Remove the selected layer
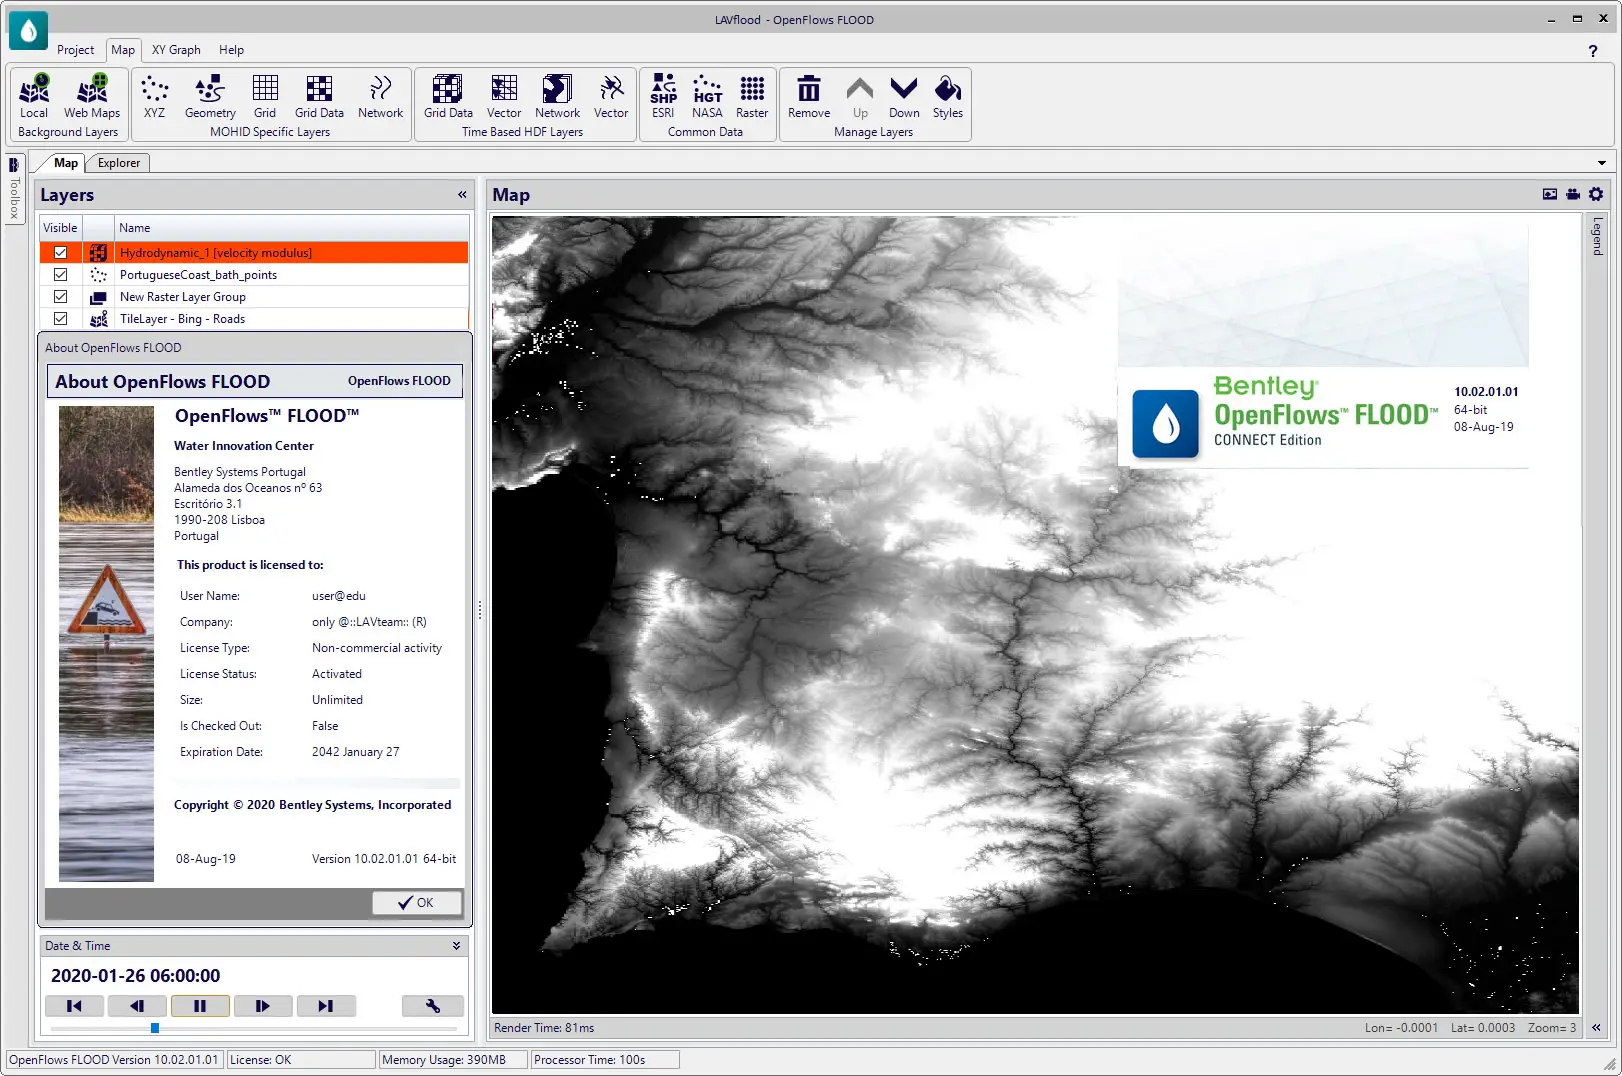The image size is (1622, 1076). point(809,97)
